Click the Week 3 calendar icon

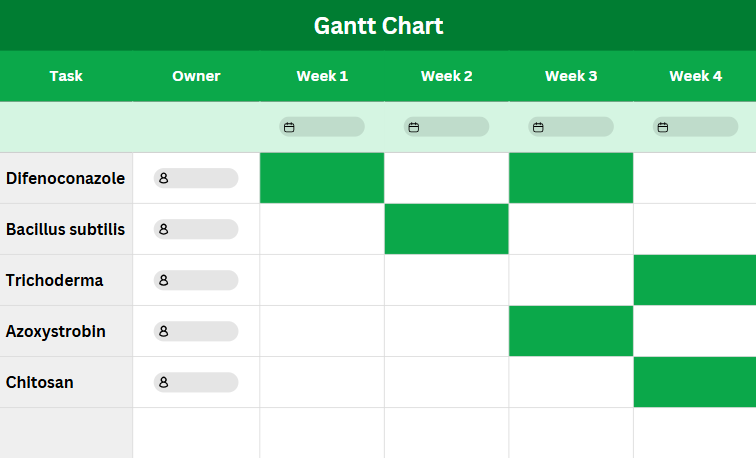(538, 127)
